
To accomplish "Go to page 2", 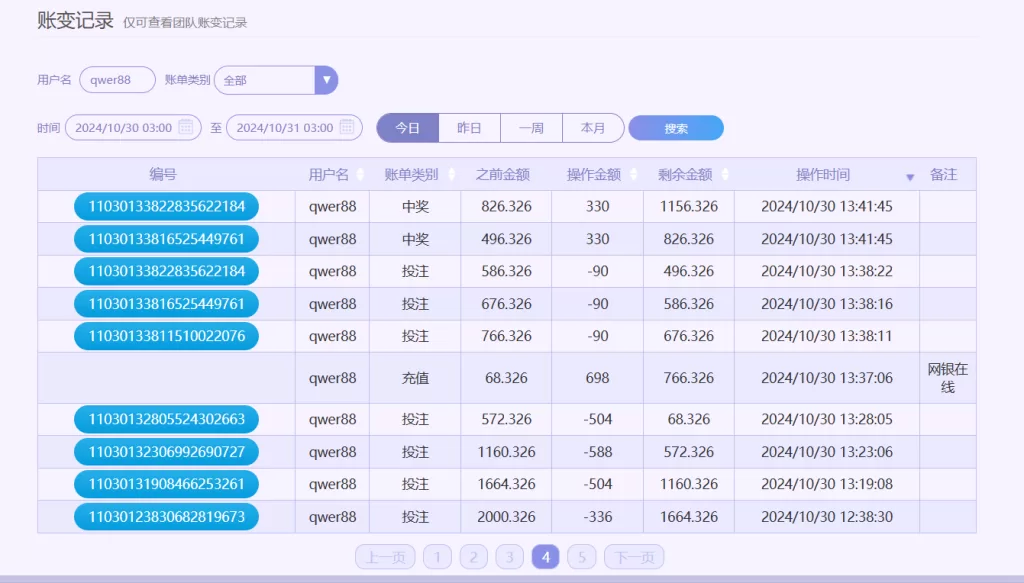I will pos(473,557).
